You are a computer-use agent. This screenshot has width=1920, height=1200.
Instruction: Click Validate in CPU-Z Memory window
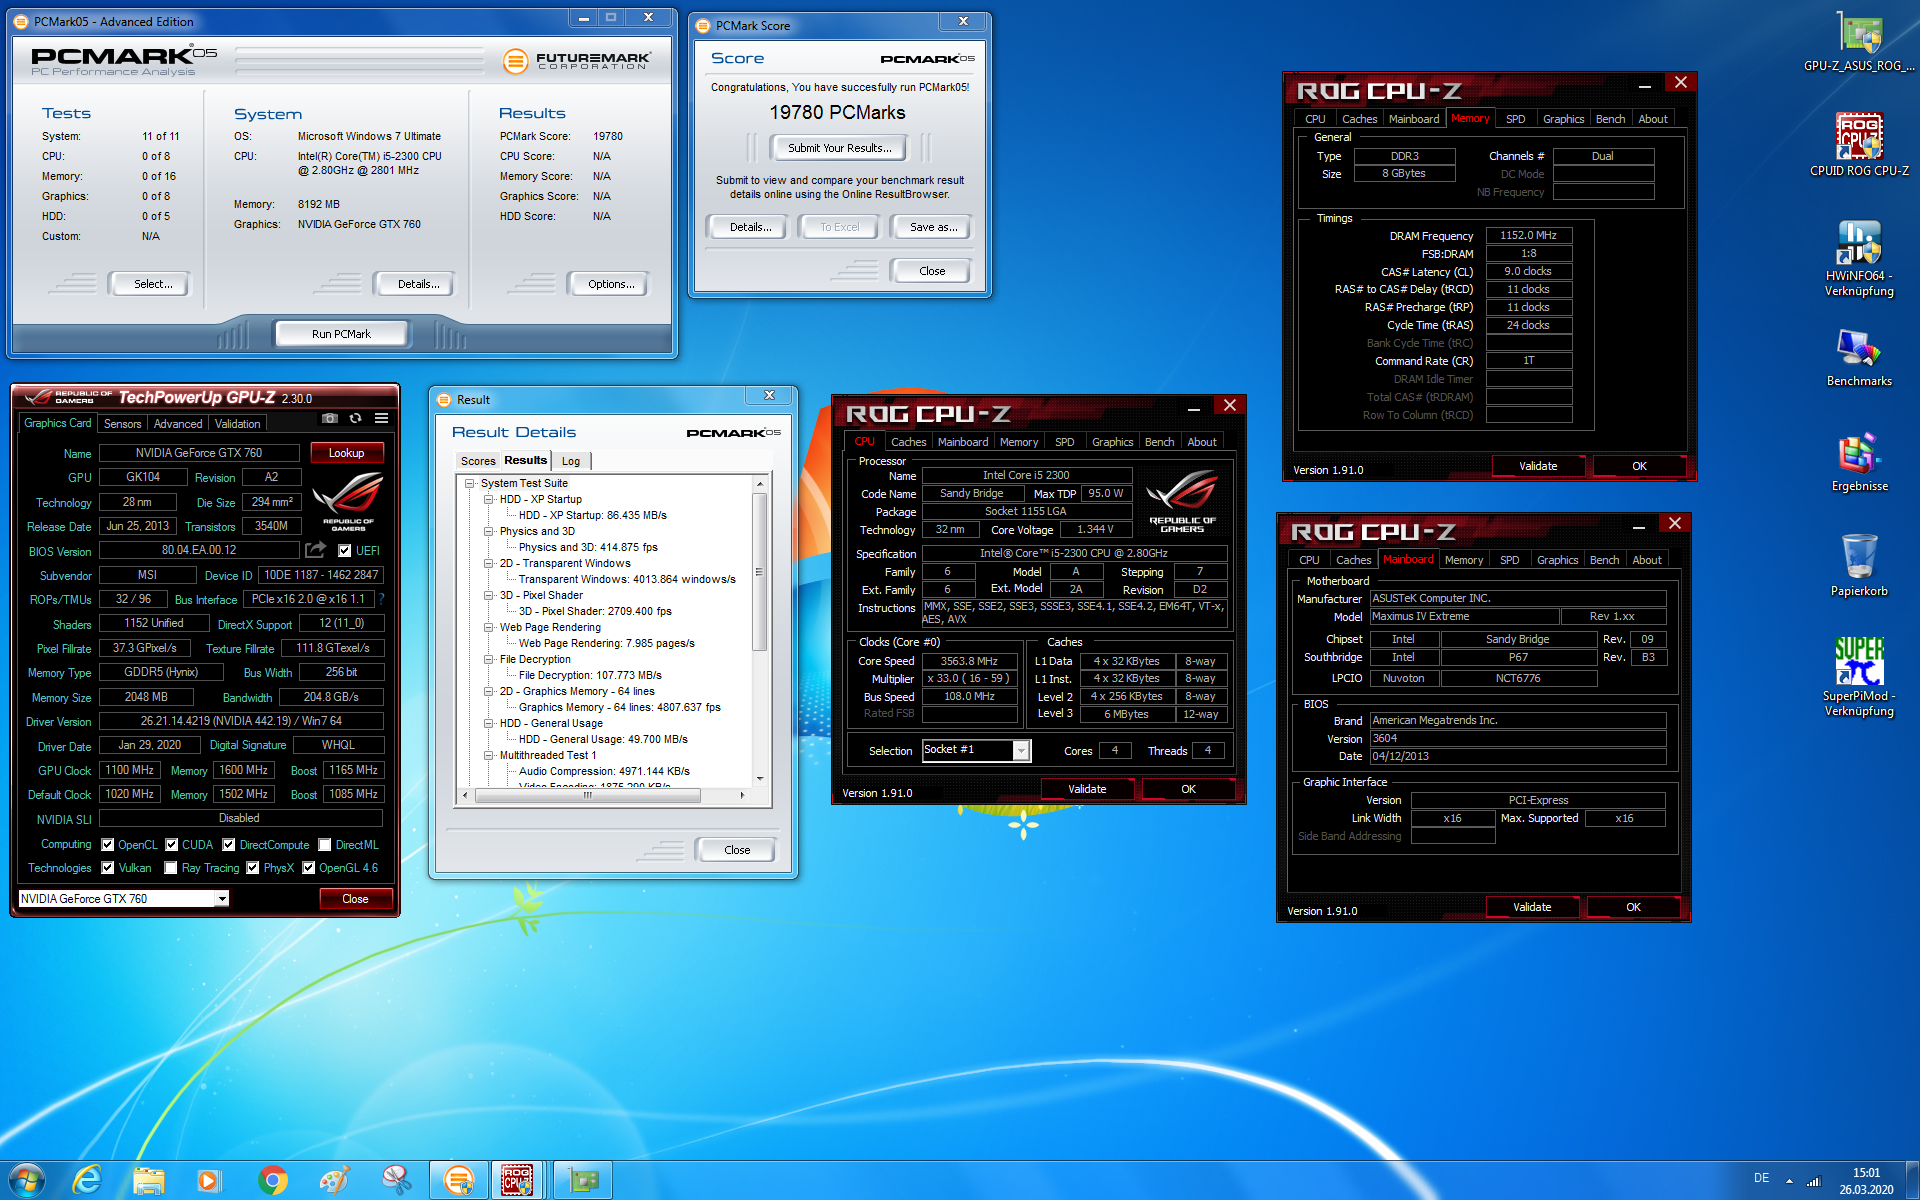[x=1538, y=466]
